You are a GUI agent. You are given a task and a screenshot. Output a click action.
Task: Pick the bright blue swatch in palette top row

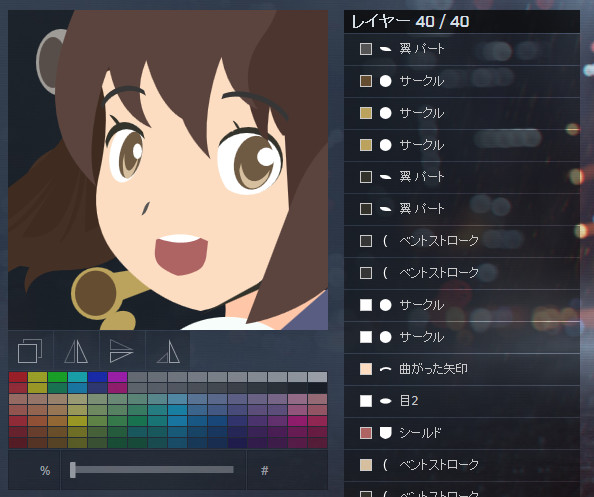[97, 377]
